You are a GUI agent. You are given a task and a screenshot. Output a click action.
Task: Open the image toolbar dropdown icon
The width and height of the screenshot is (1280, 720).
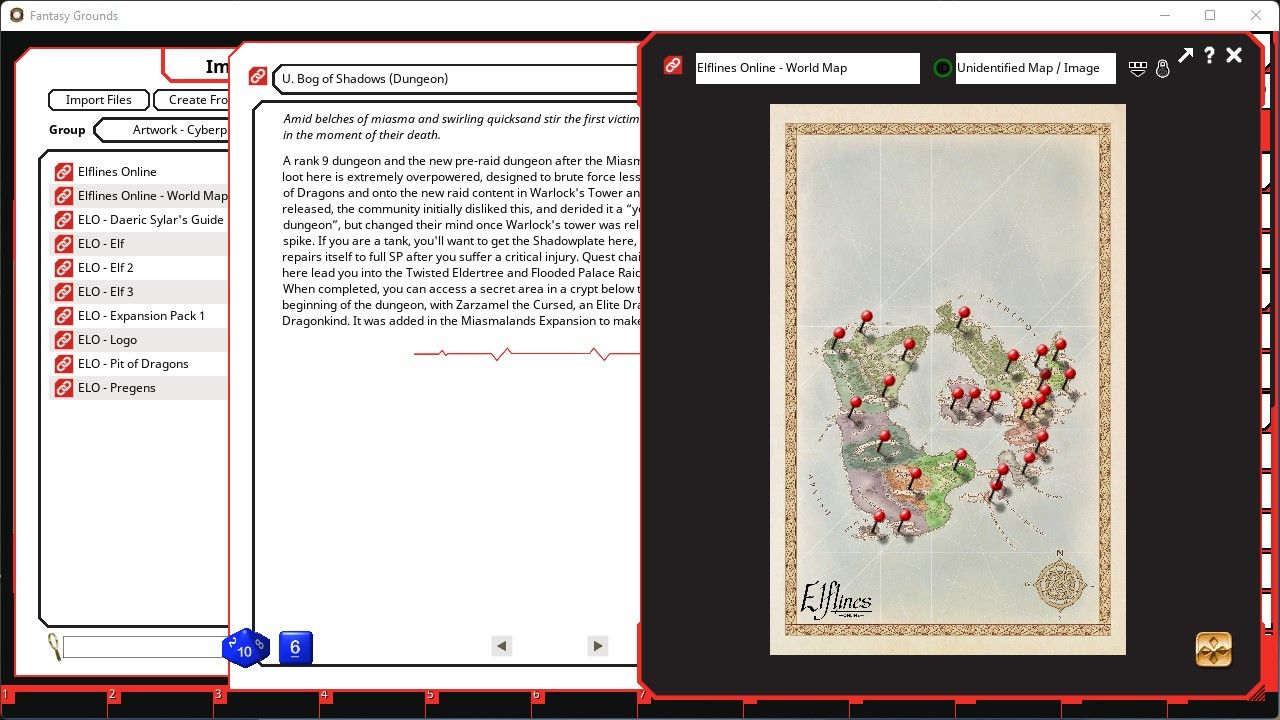coord(1137,68)
